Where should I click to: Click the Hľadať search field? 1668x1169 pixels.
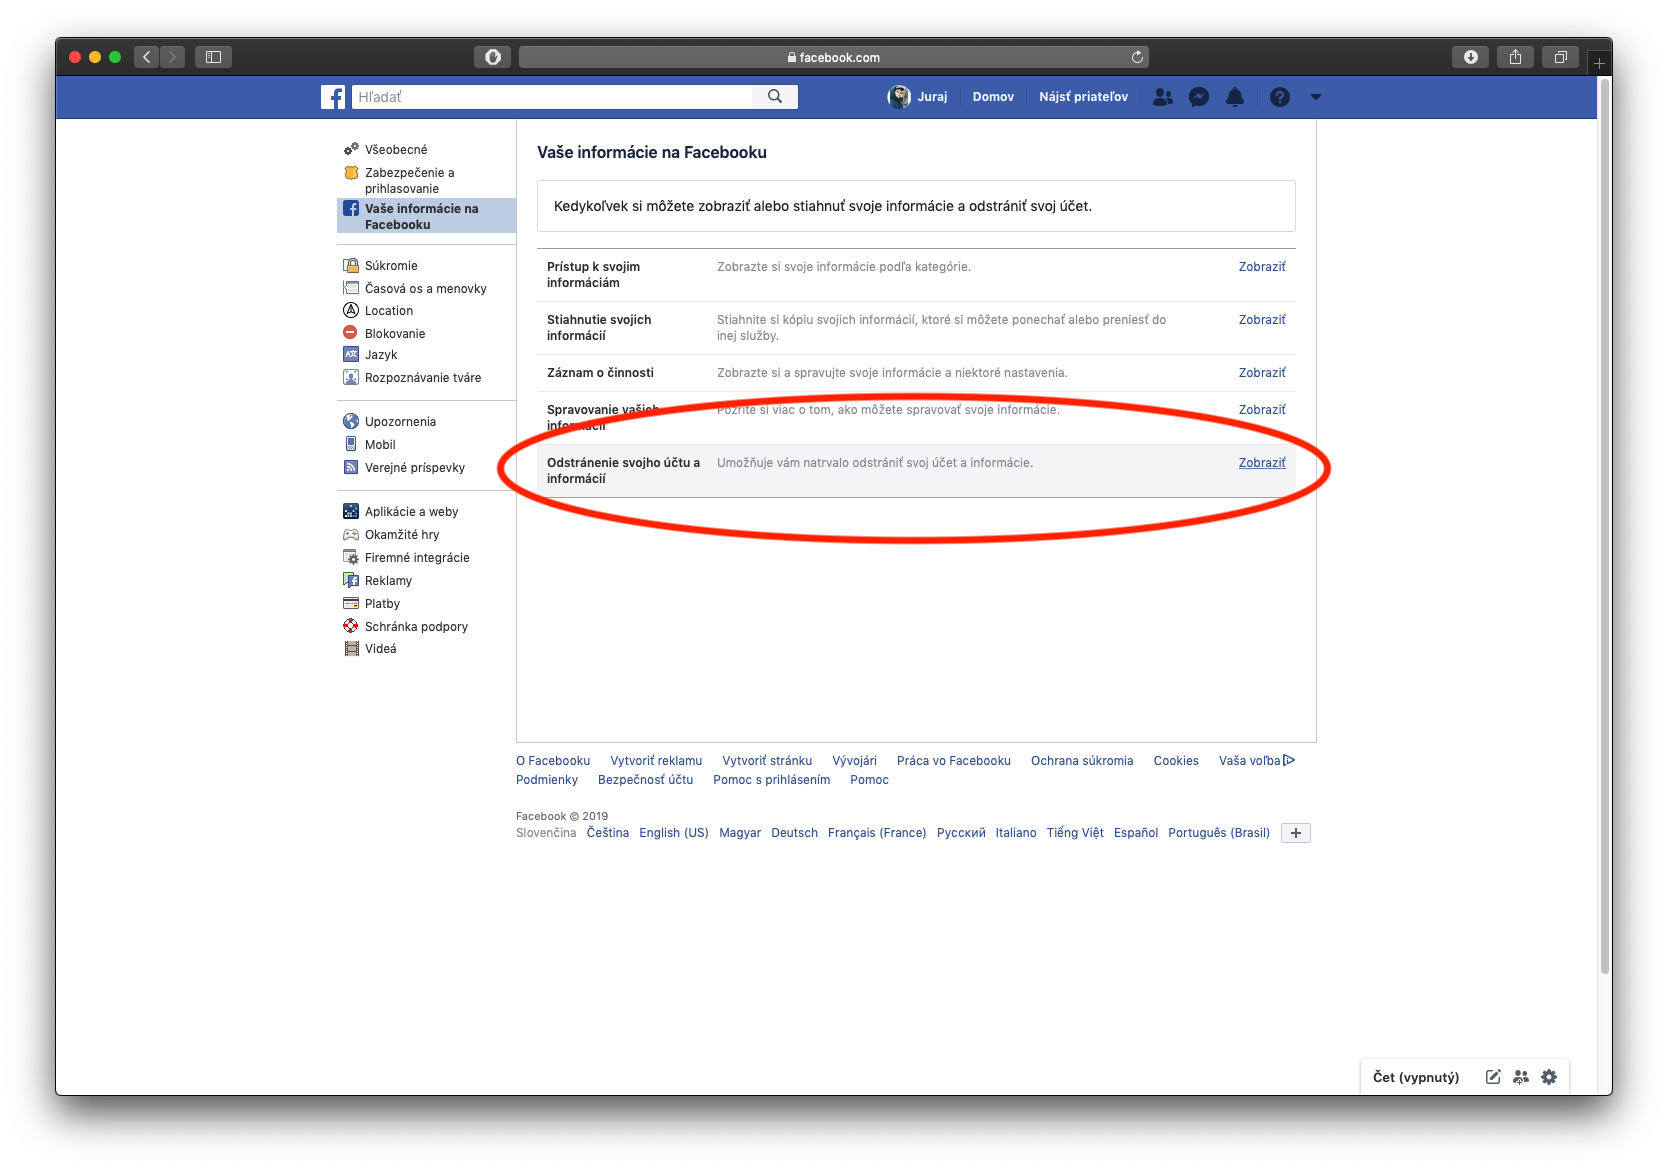pos(553,97)
